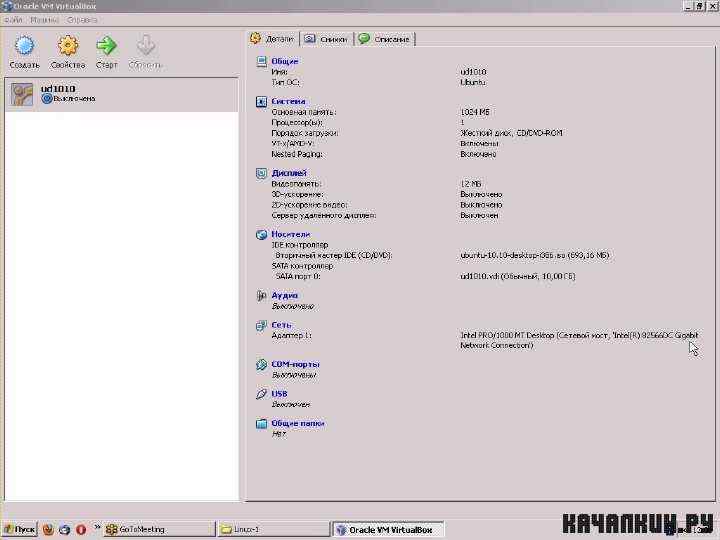
Task: Click the ud1010.vdi disk value
Action: coord(518,276)
